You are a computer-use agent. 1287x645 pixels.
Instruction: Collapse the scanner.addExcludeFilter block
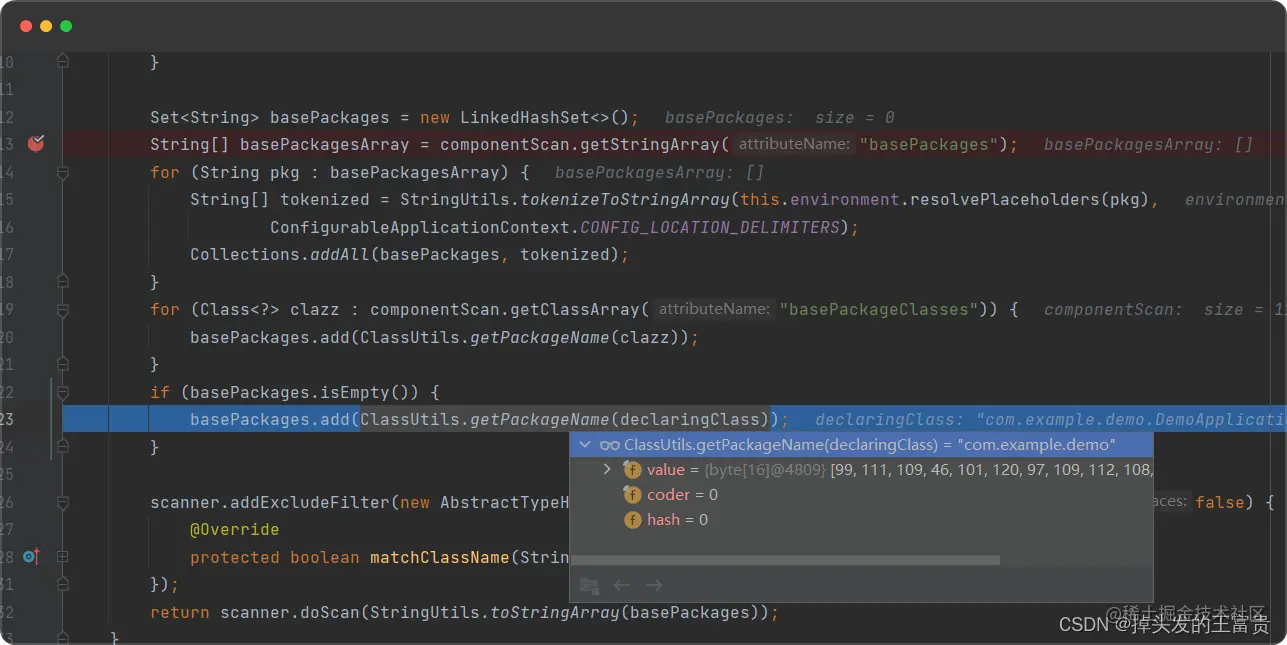pos(62,502)
